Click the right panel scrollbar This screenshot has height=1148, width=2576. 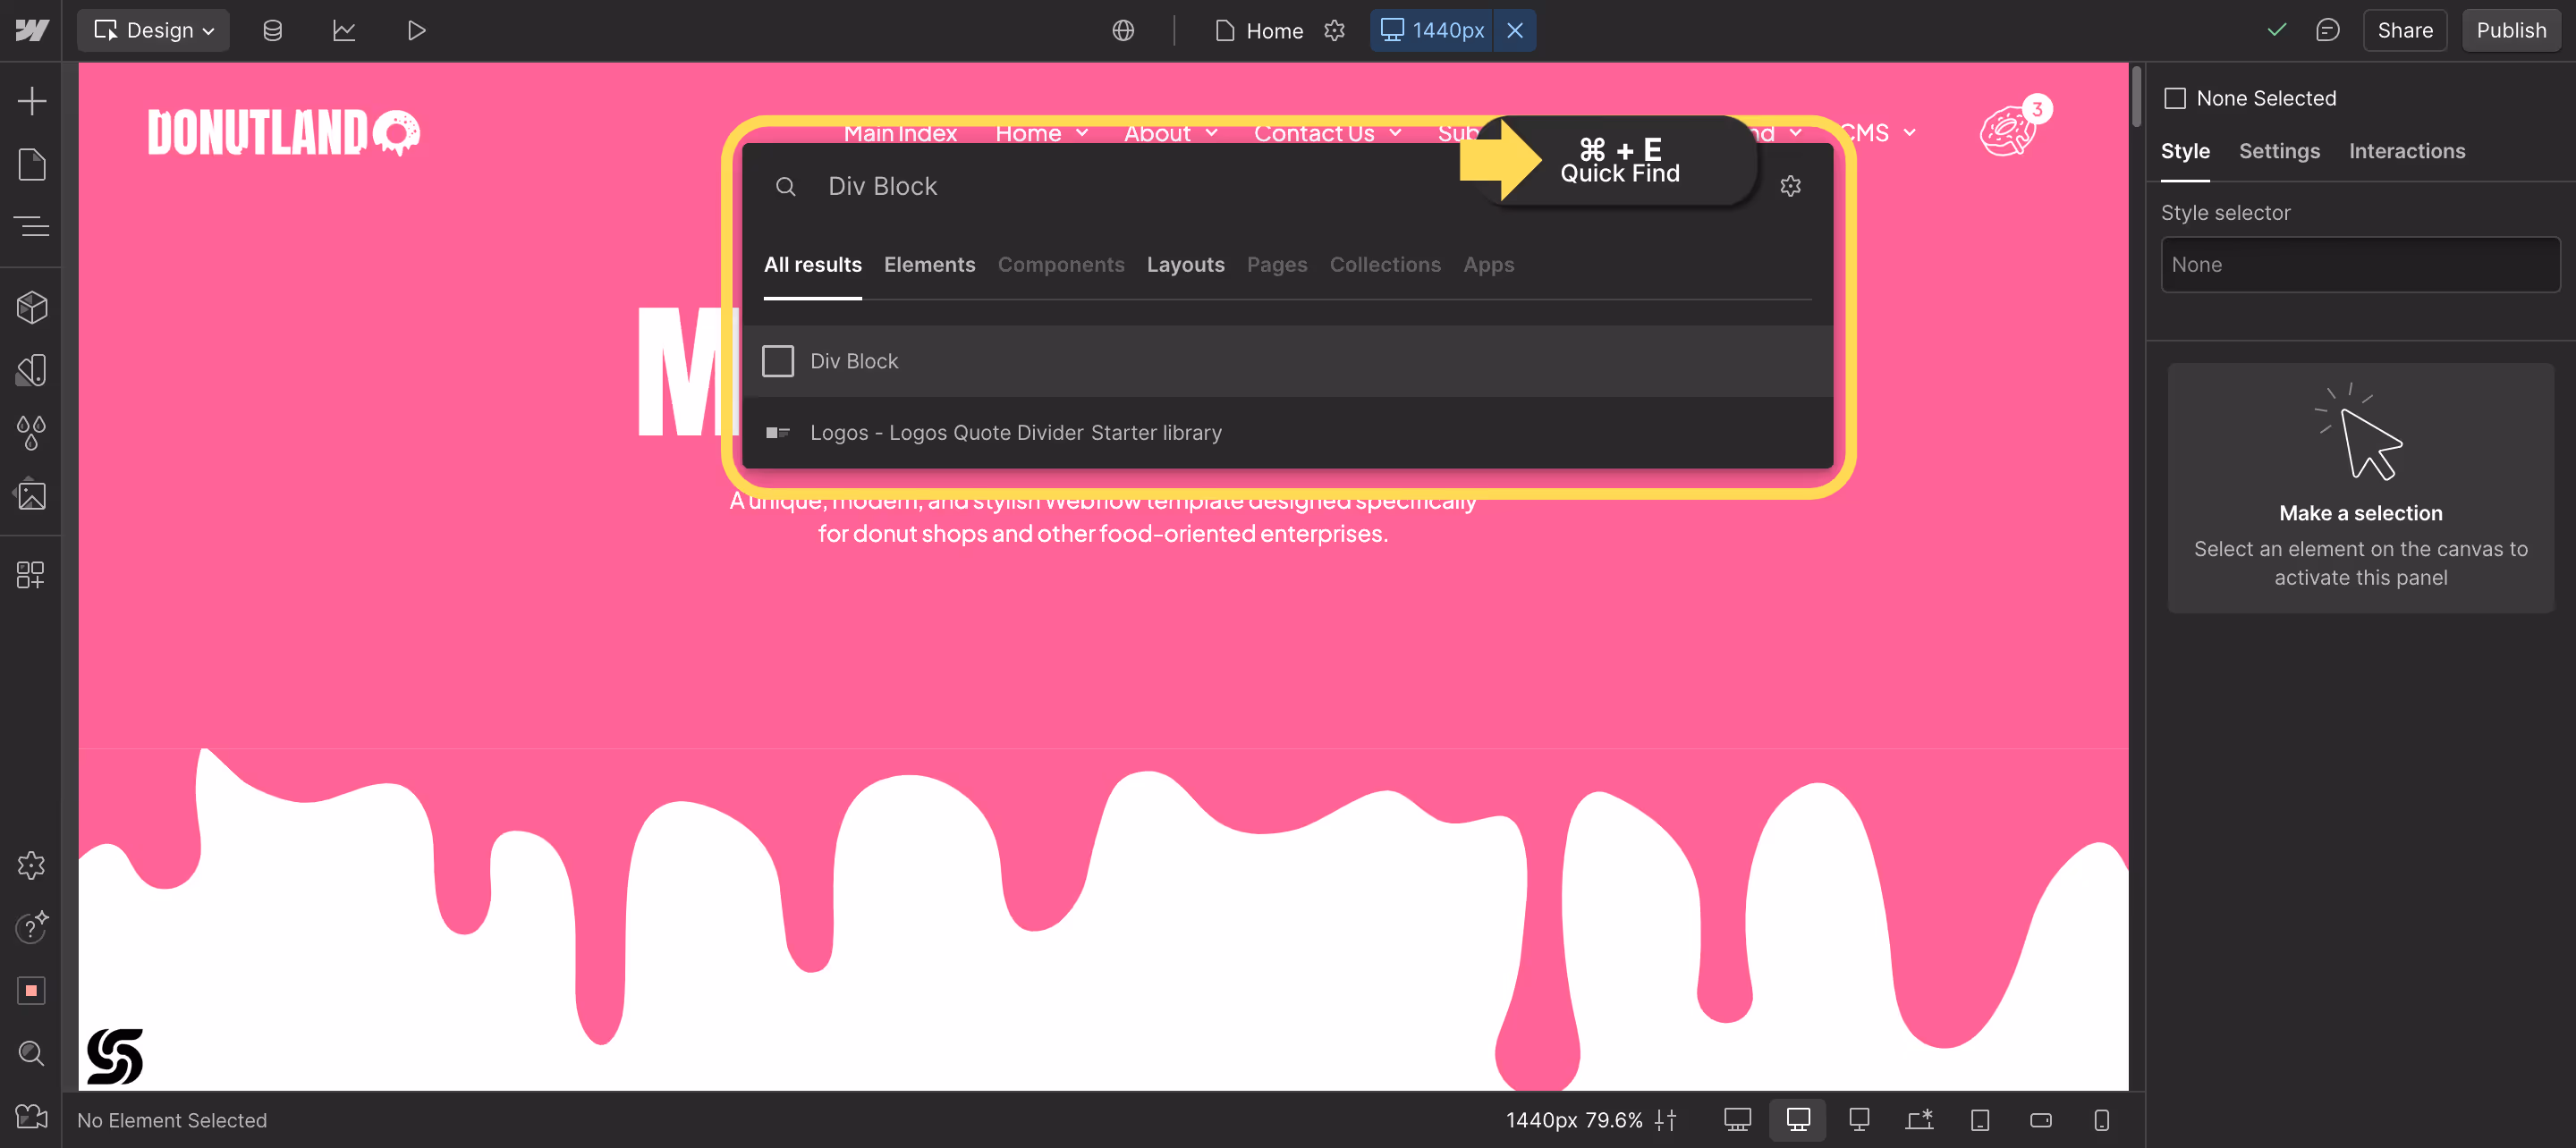coord(2137,96)
